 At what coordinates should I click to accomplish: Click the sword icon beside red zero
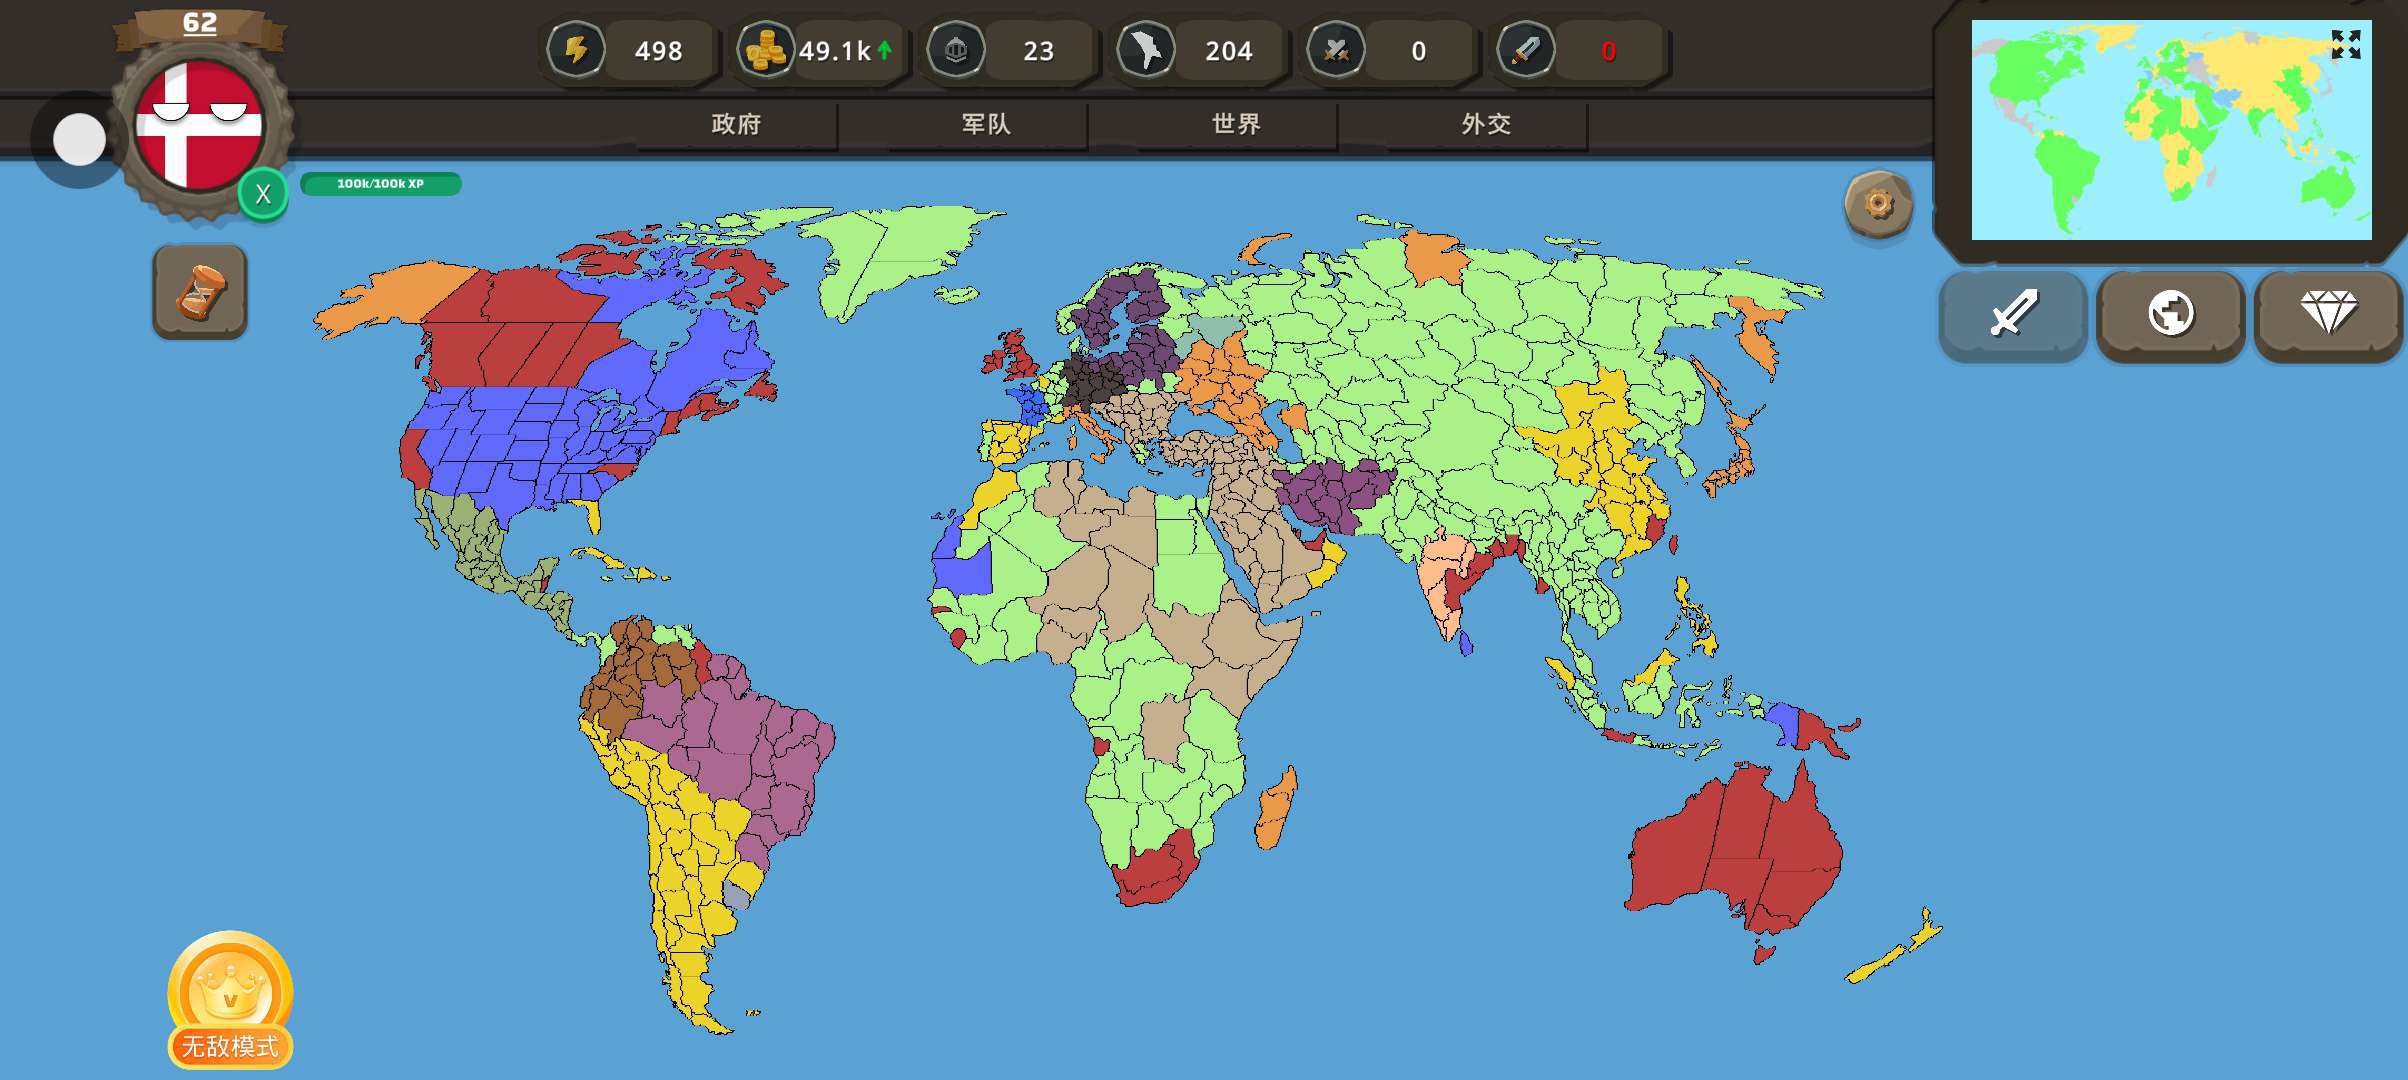(x=1525, y=50)
